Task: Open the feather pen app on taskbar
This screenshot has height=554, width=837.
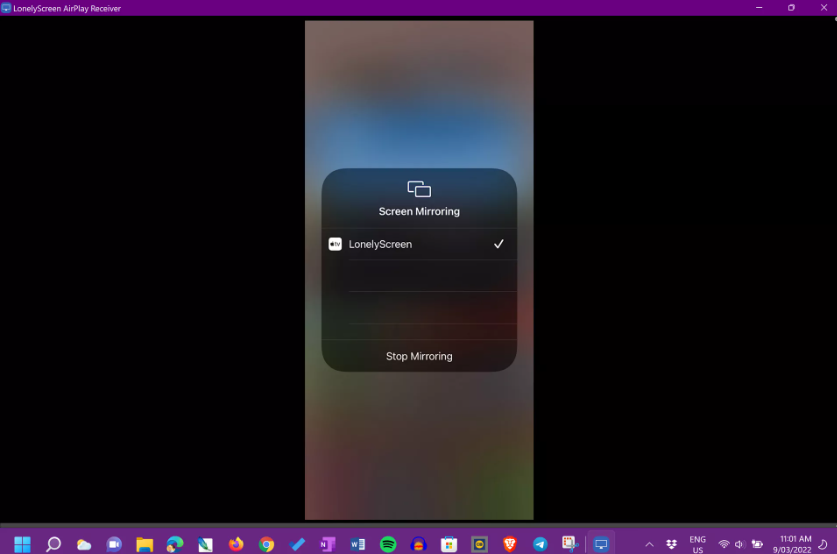Action: coord(206,544)
